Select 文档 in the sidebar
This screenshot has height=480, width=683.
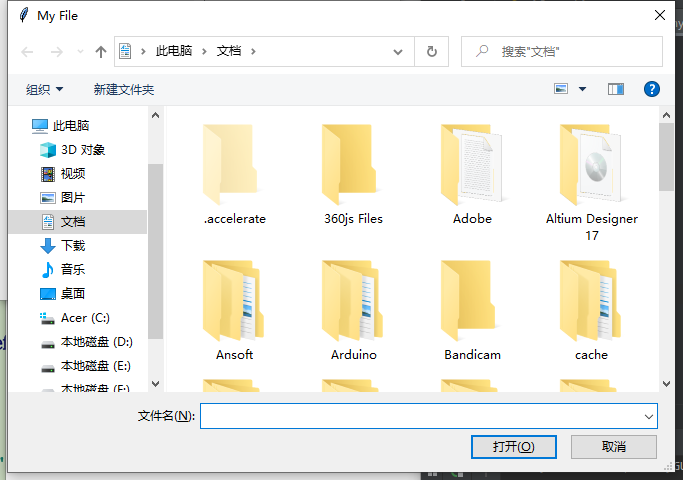78,222
